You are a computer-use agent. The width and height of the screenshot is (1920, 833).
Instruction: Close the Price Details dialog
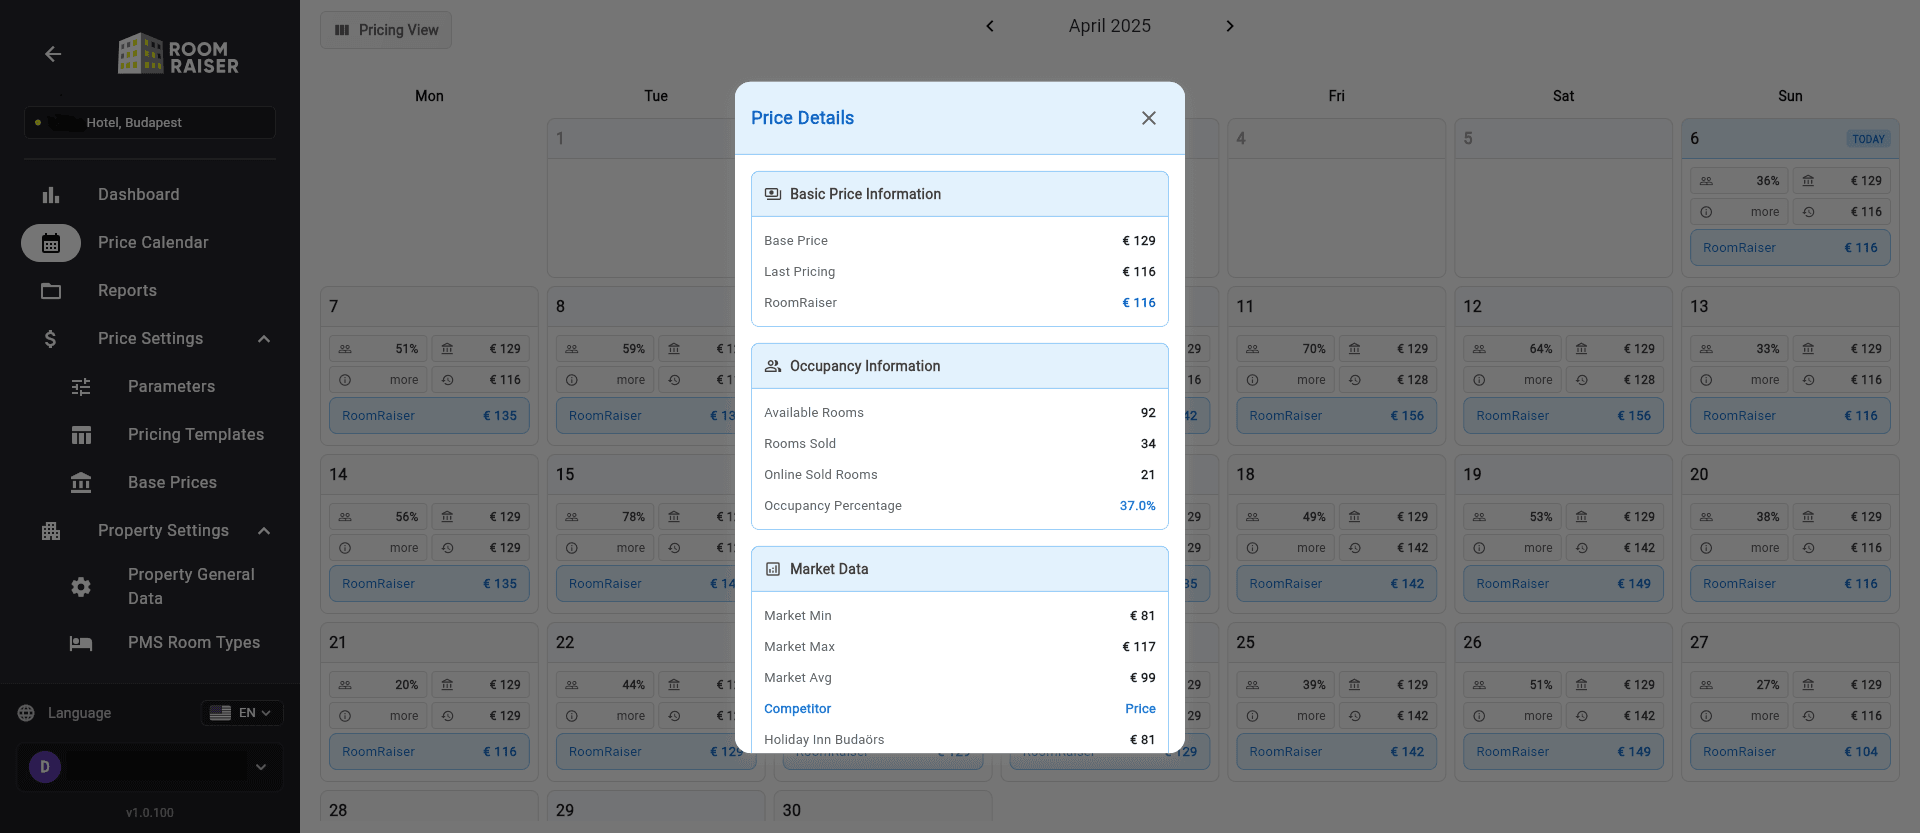click(1148, 118)
